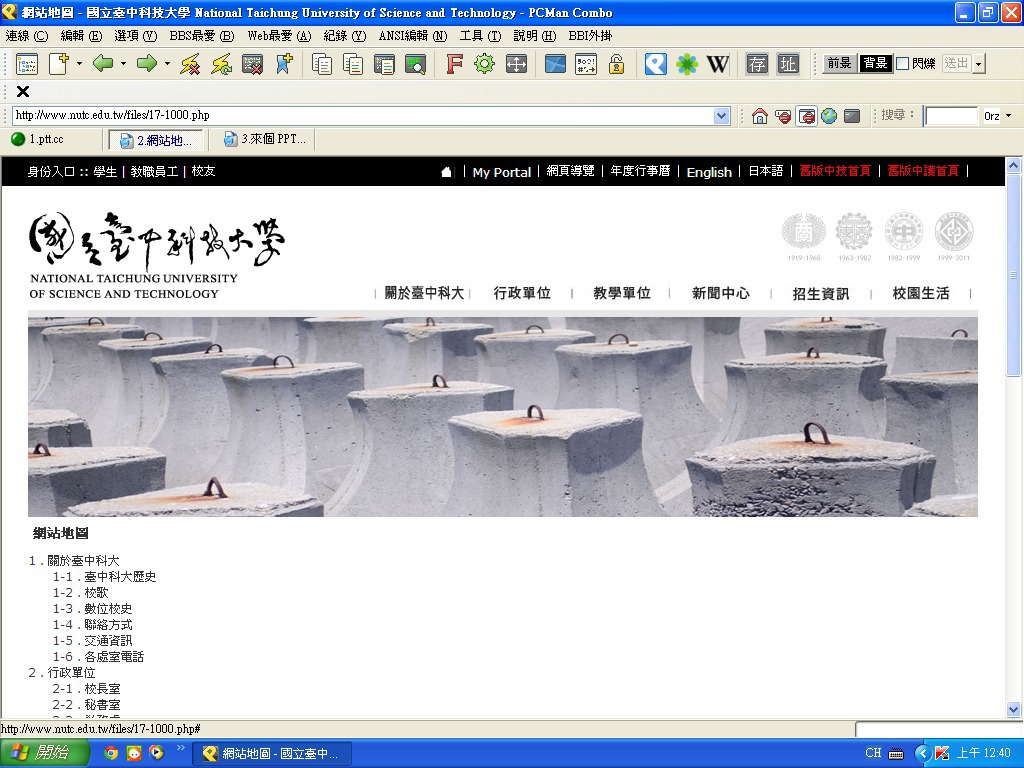Open the 工具 (T) menu

click(x=481, y=36)
